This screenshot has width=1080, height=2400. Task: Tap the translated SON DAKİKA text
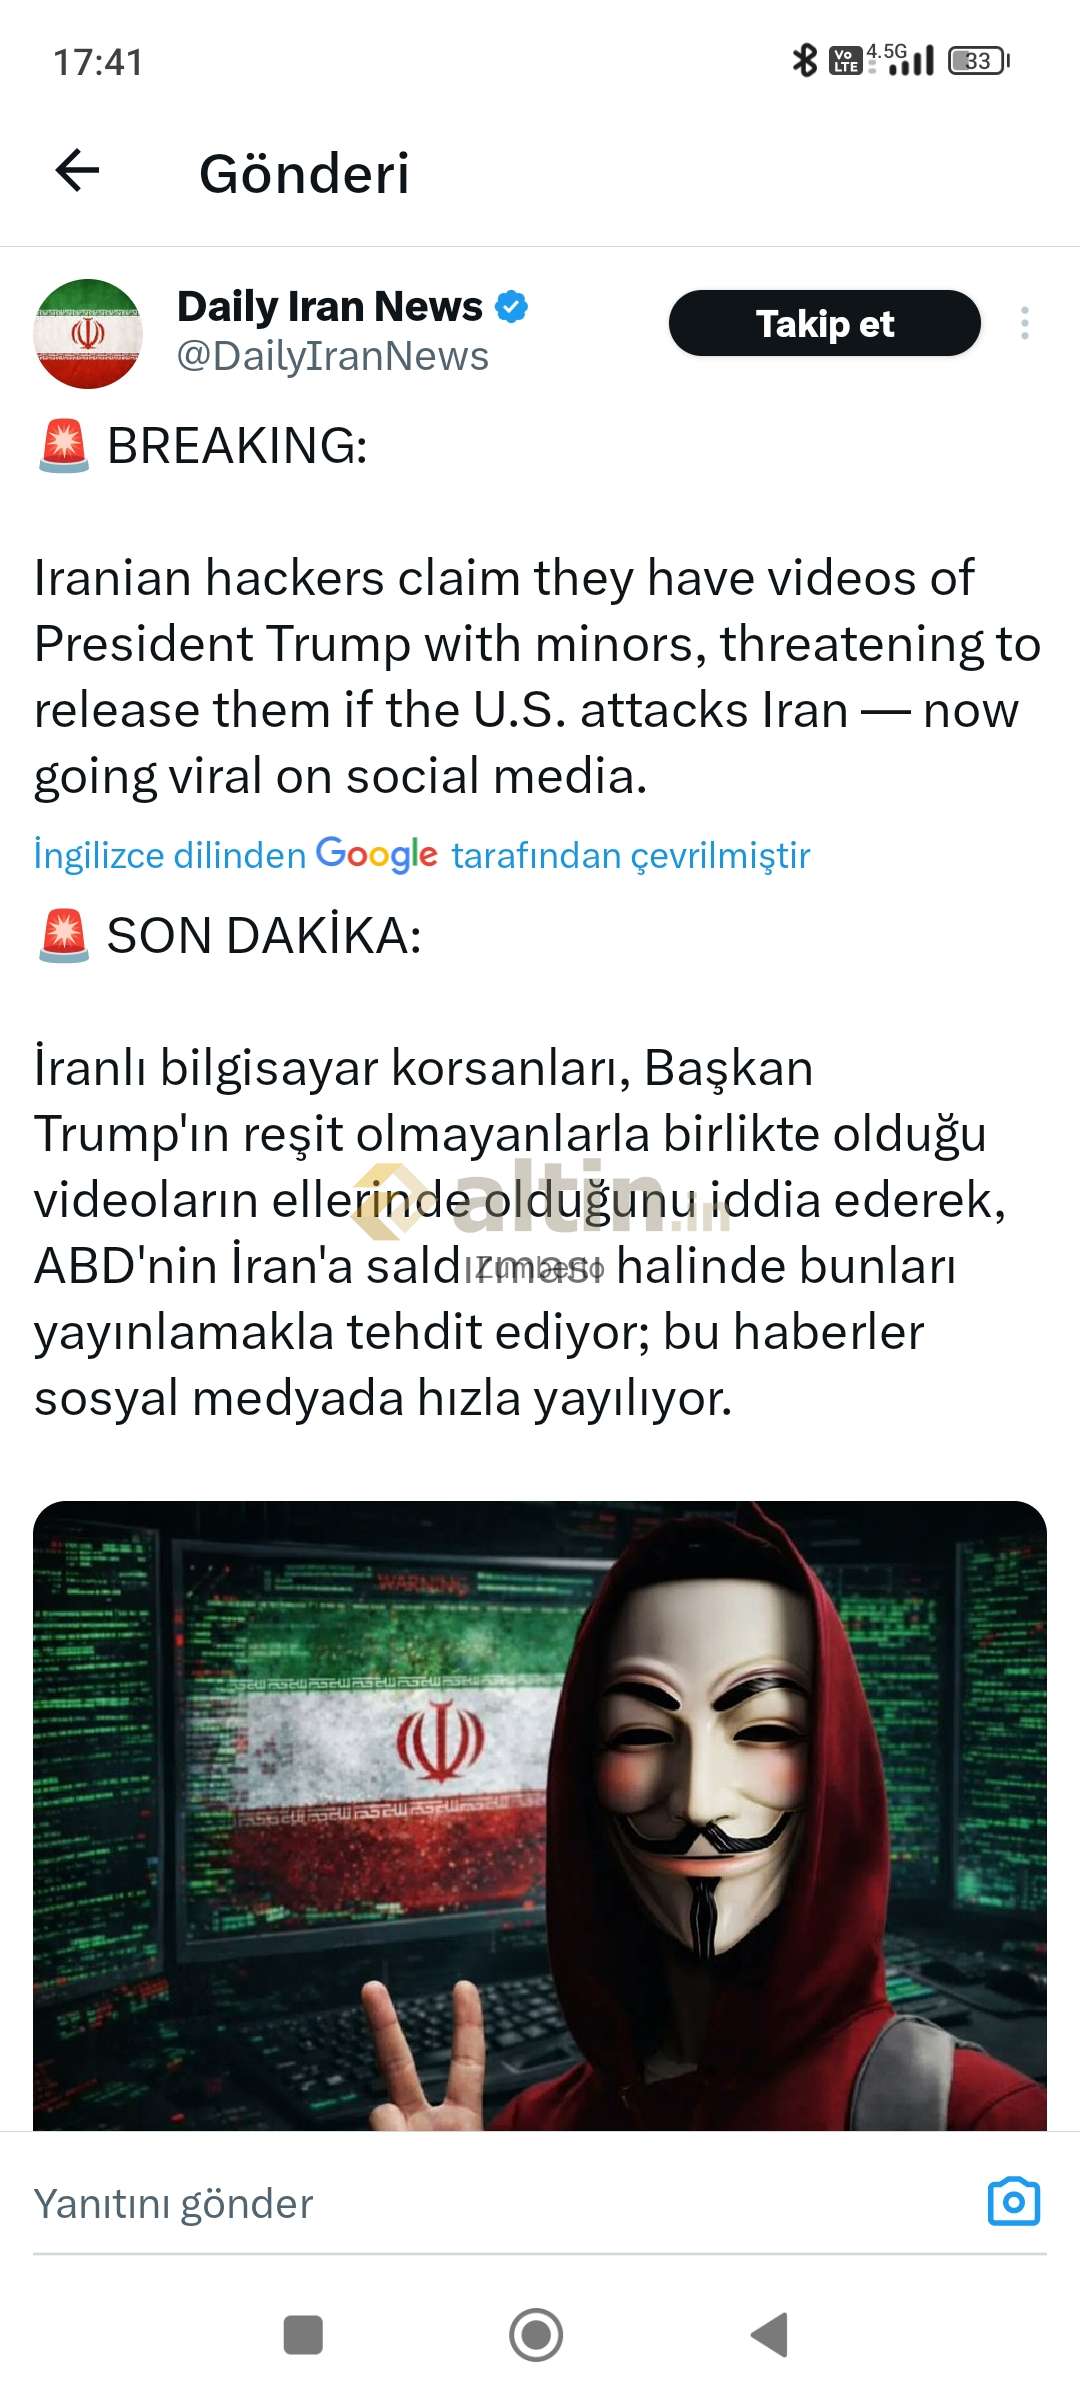point(520,1166)
